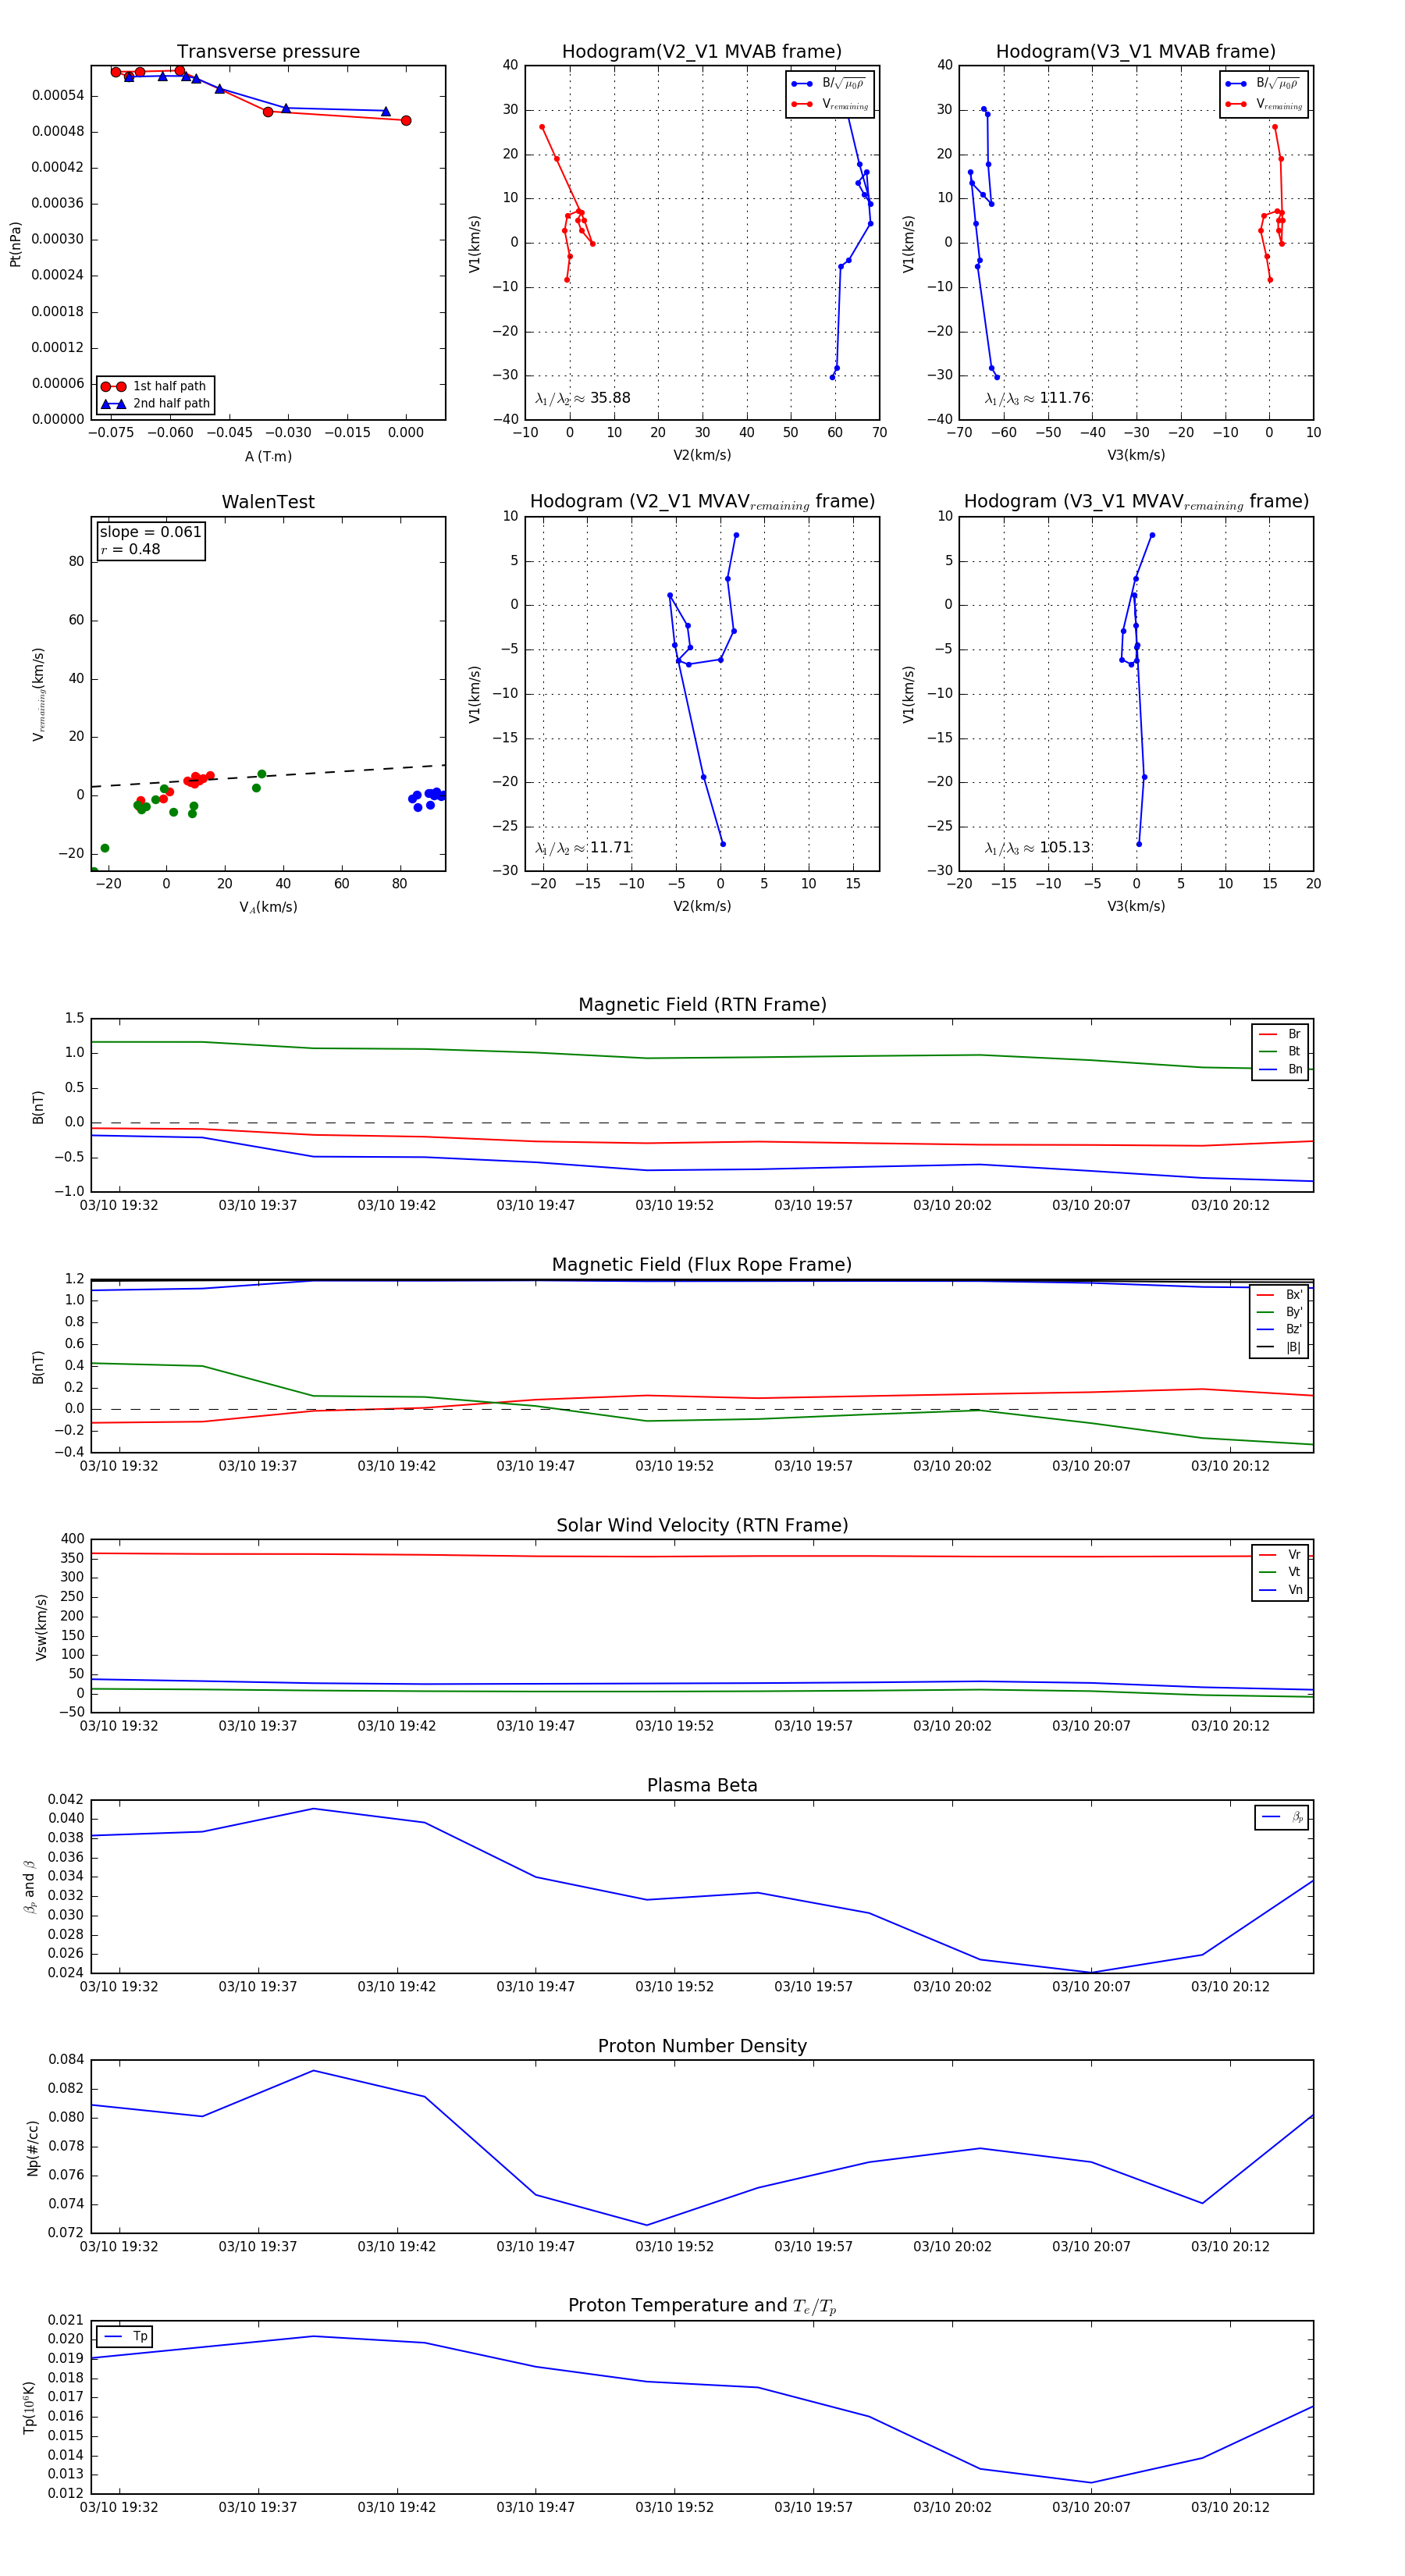This screenshot has height=2576, width=1405.
Task: Click the 'A (T·m)' x-axis label
Action: [268, 456]
